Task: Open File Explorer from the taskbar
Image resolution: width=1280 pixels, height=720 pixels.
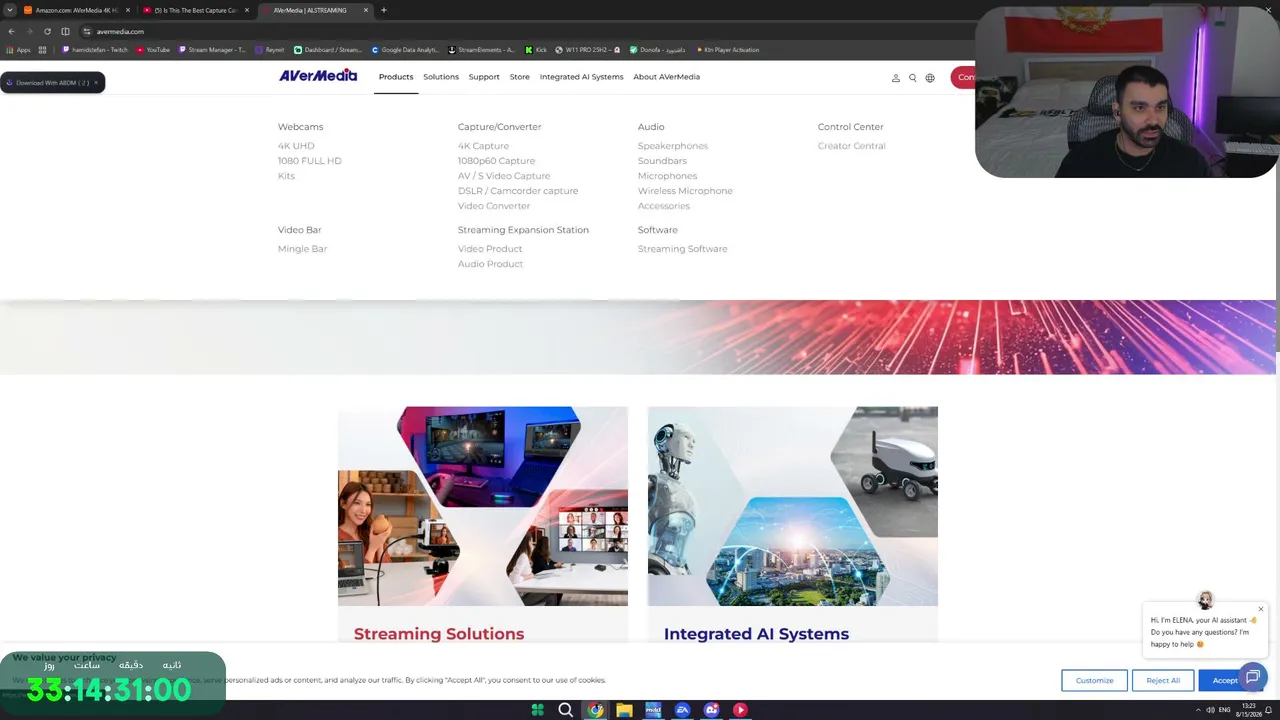Action: click(x=624, y=710)
